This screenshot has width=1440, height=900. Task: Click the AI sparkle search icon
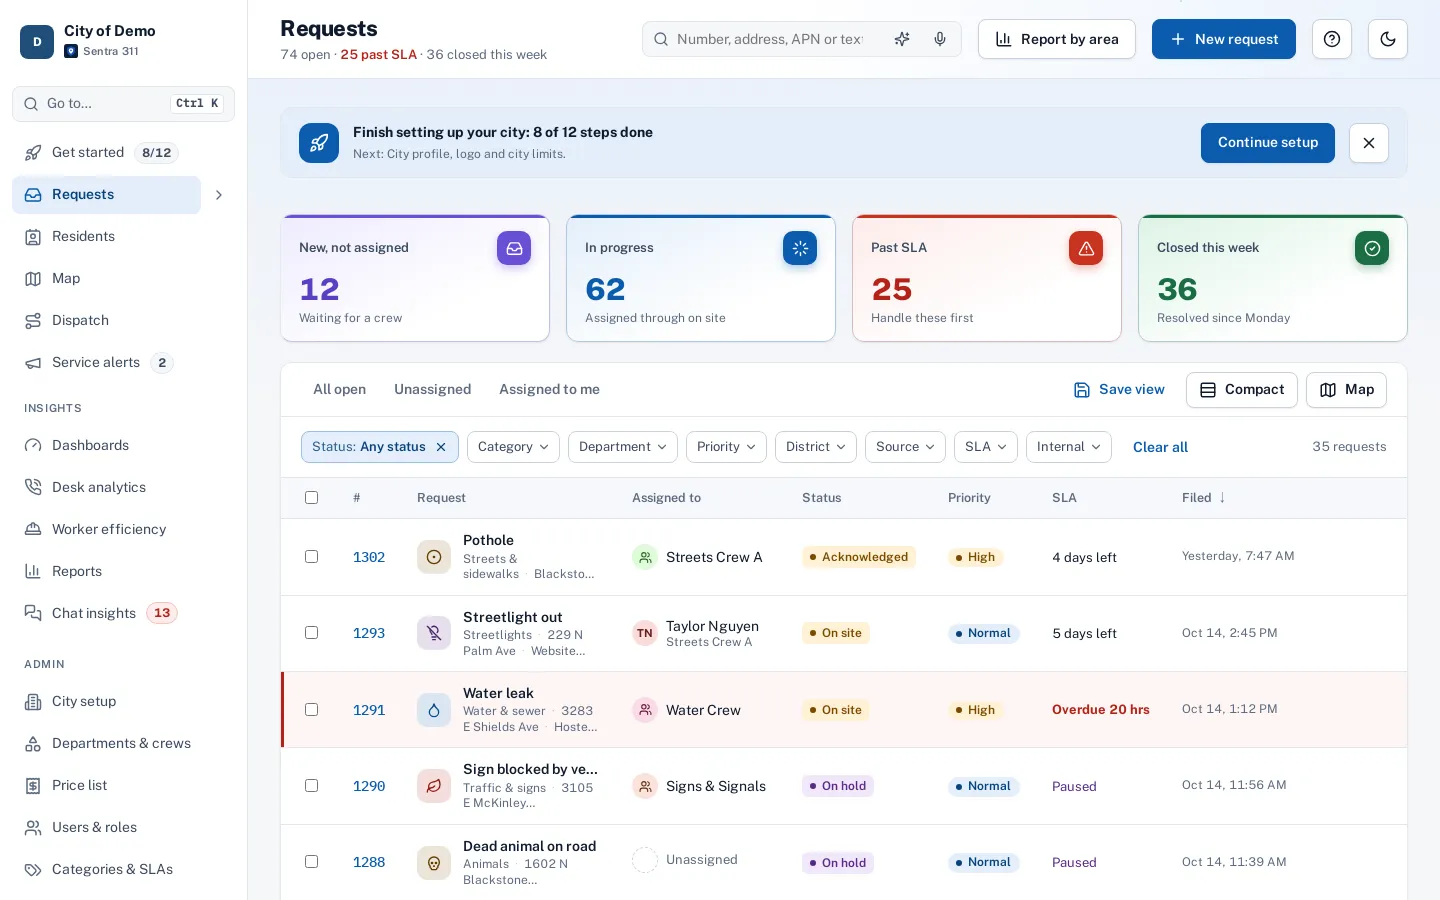point(902,39)
